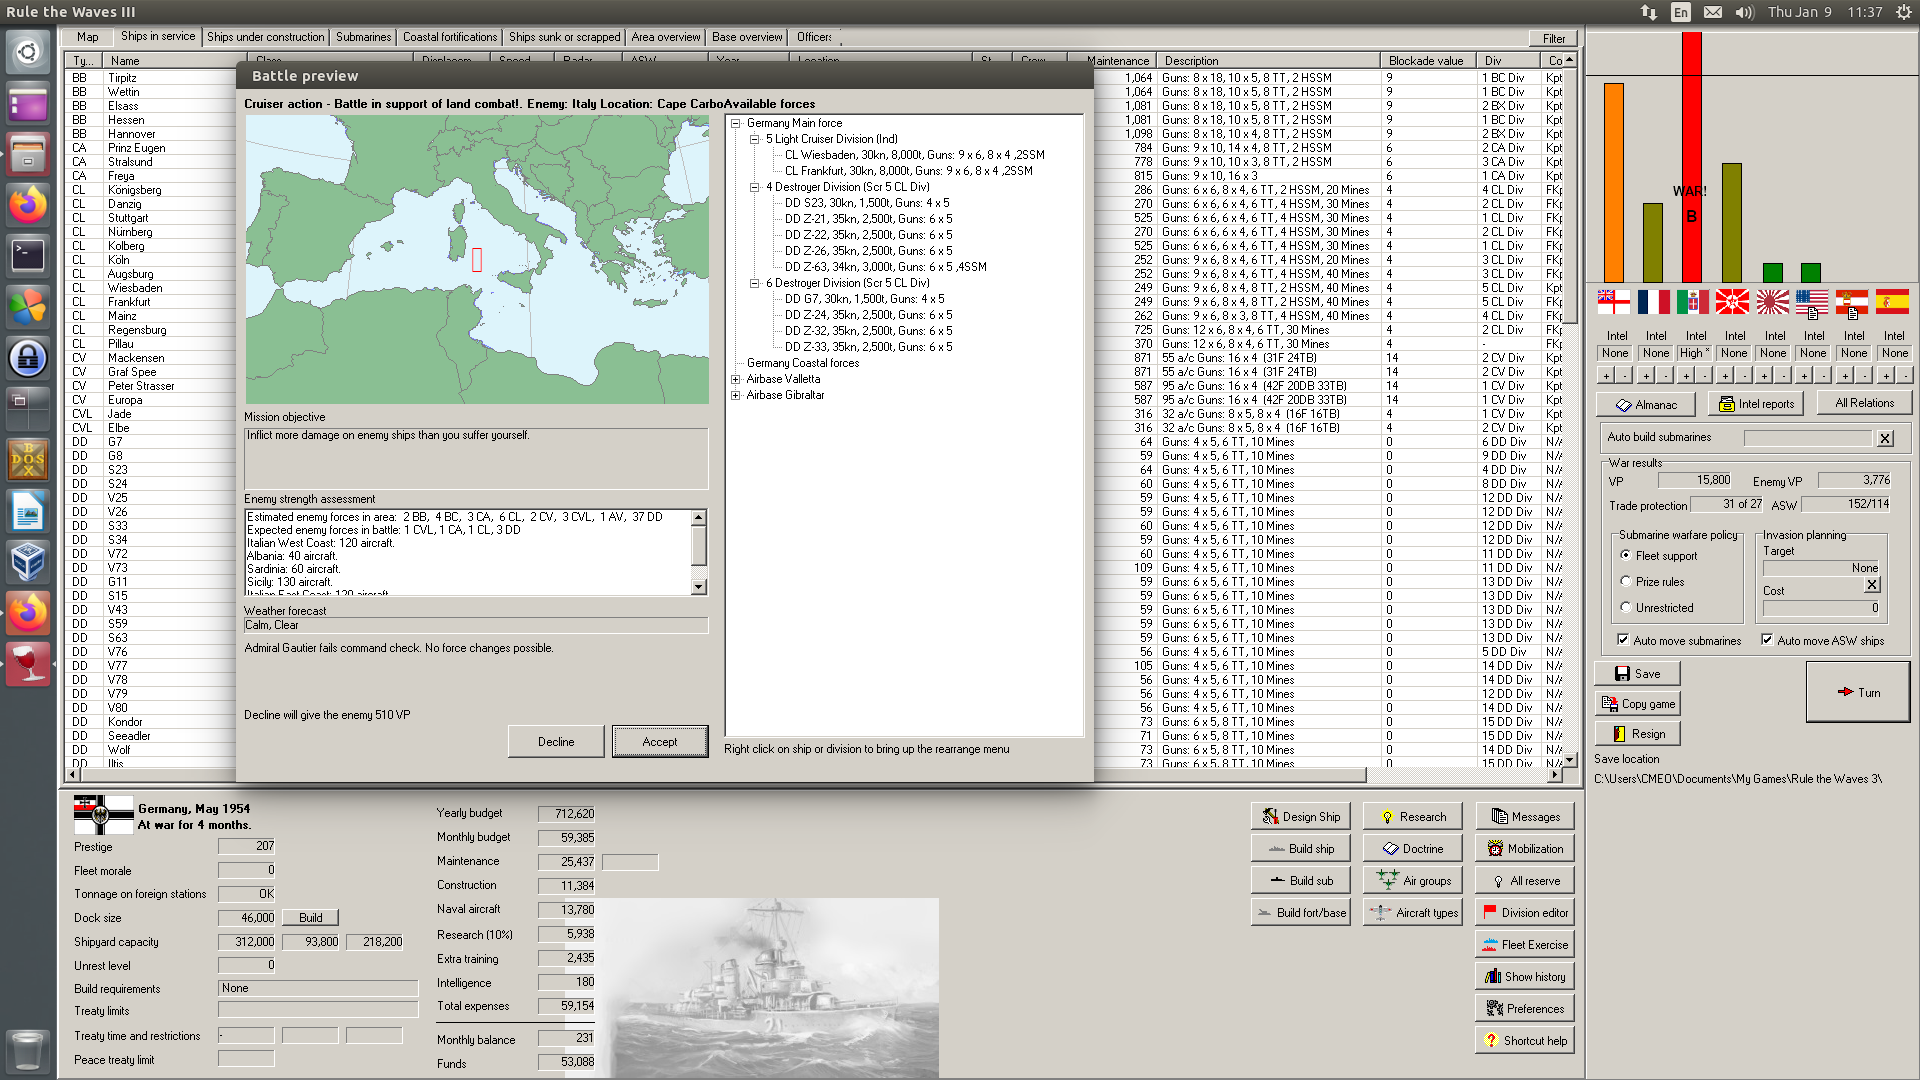This screenshot has height=1080, width=1920.
Task: Clear invasion Target with X button
Action: [1872, 585]
